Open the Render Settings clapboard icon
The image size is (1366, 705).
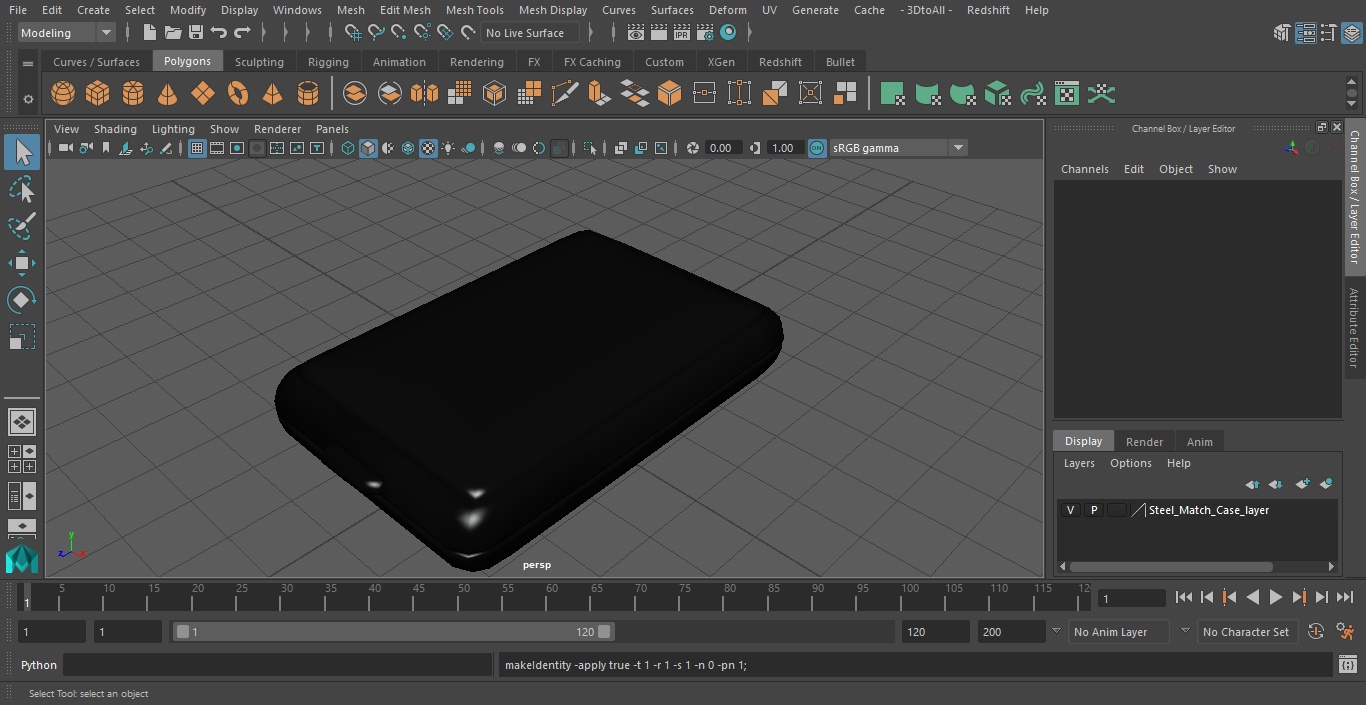pos(705,32)
